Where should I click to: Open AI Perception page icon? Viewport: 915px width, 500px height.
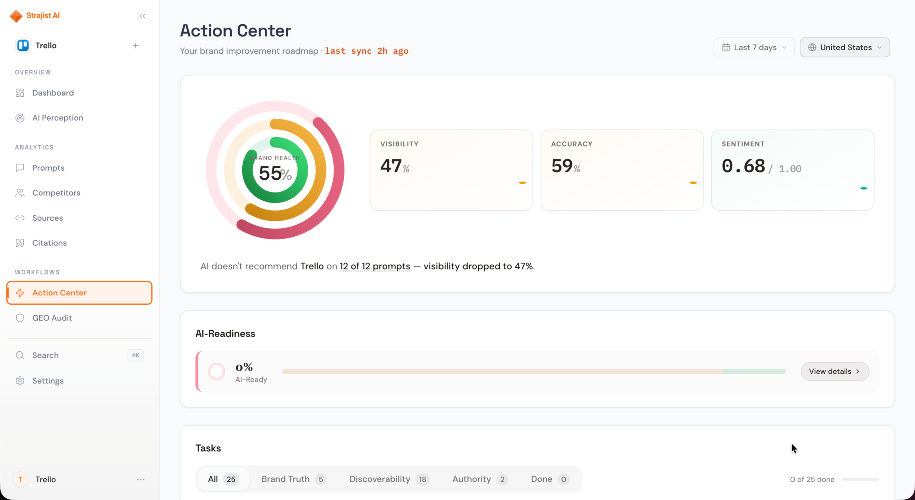(20, 118)
